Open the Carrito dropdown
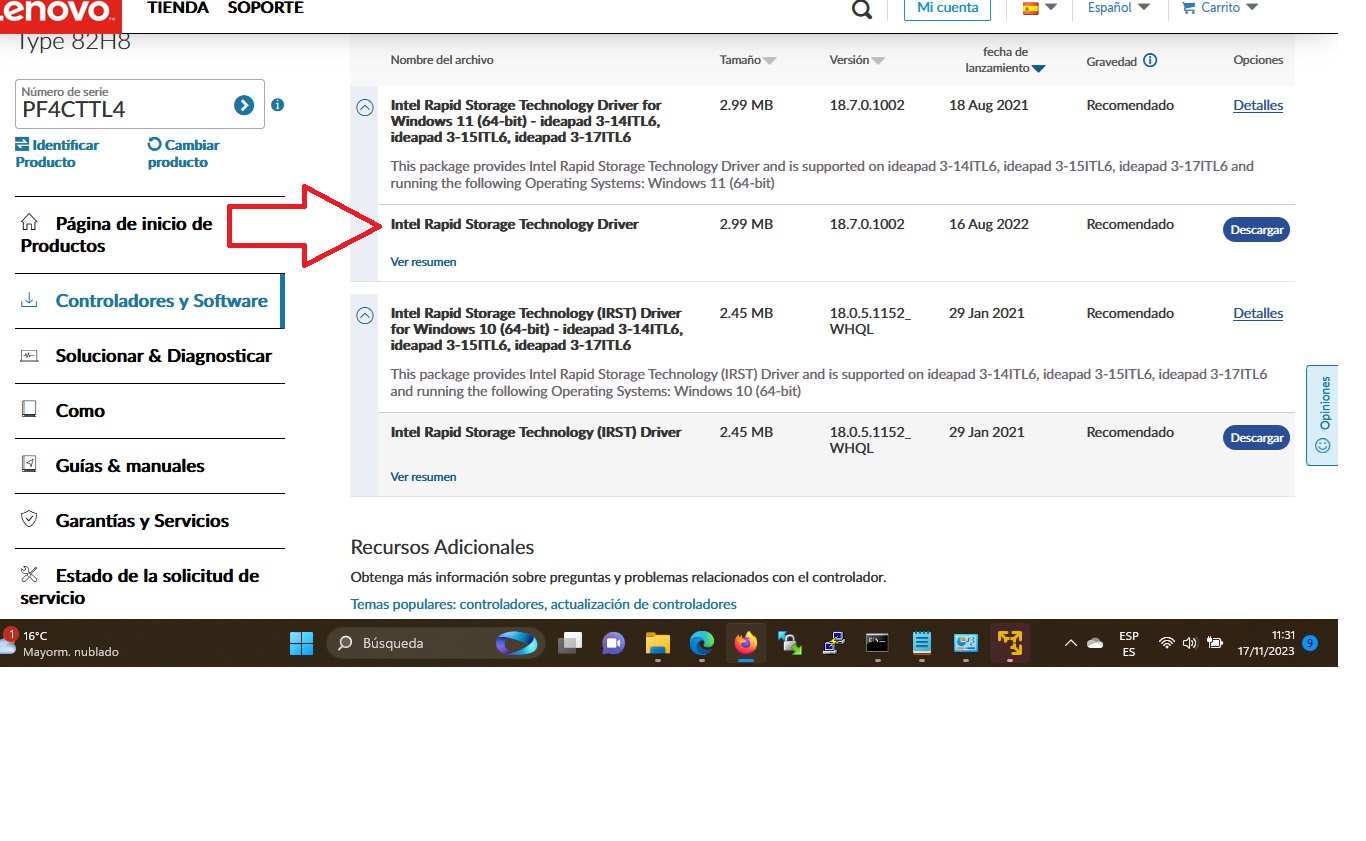The width and height of the screenshot is (1366, 841). point(1219,8)
